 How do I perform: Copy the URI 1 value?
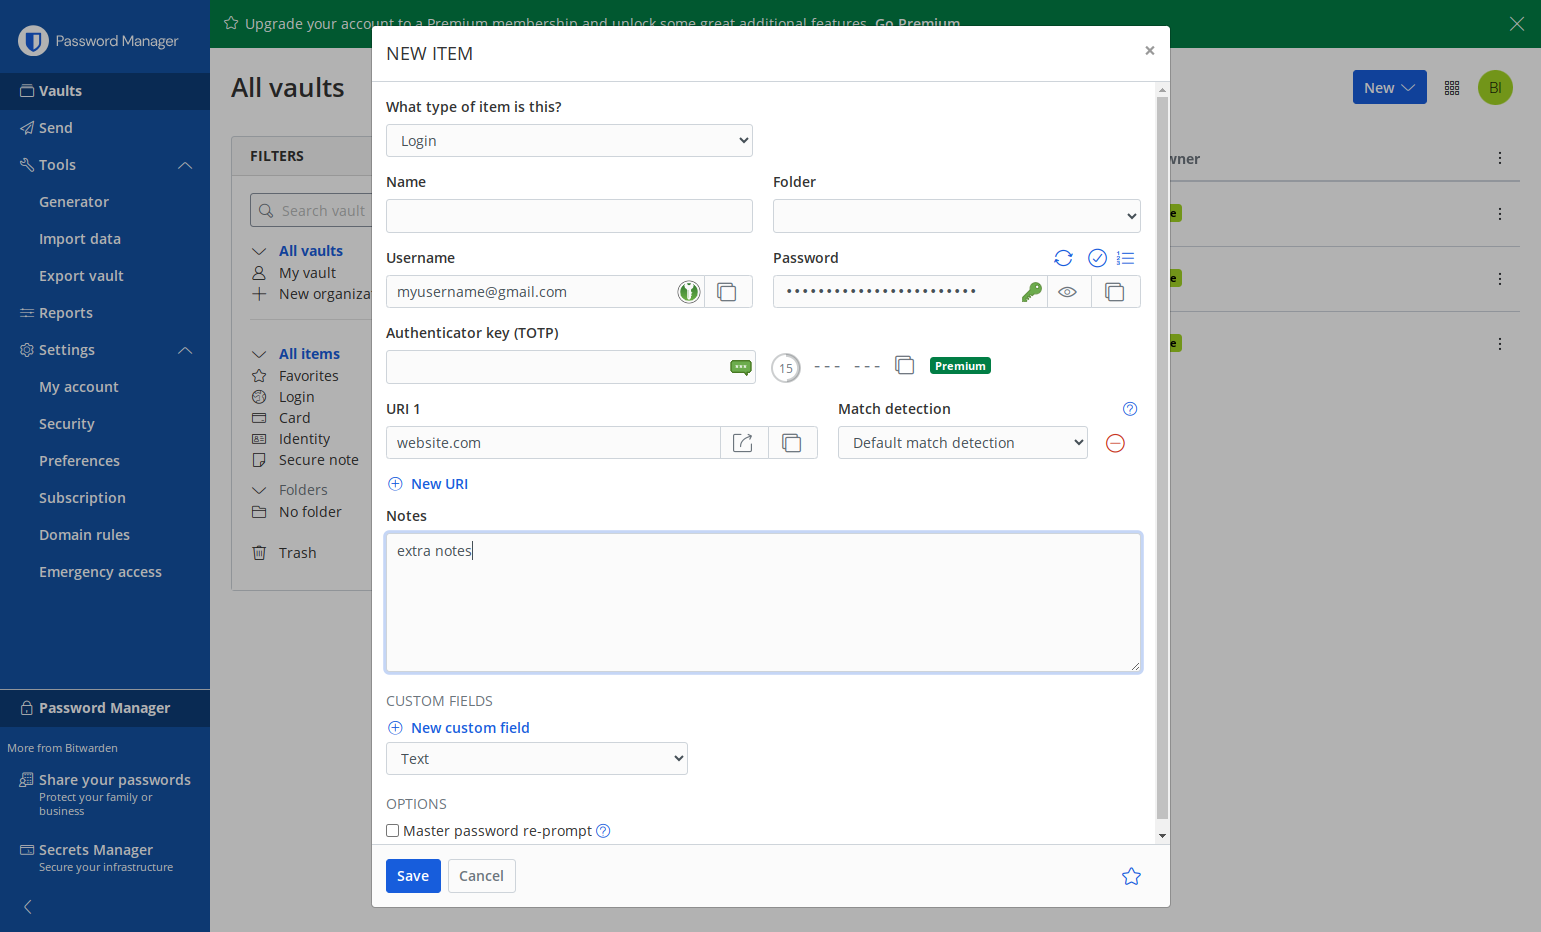coord(792,443)
